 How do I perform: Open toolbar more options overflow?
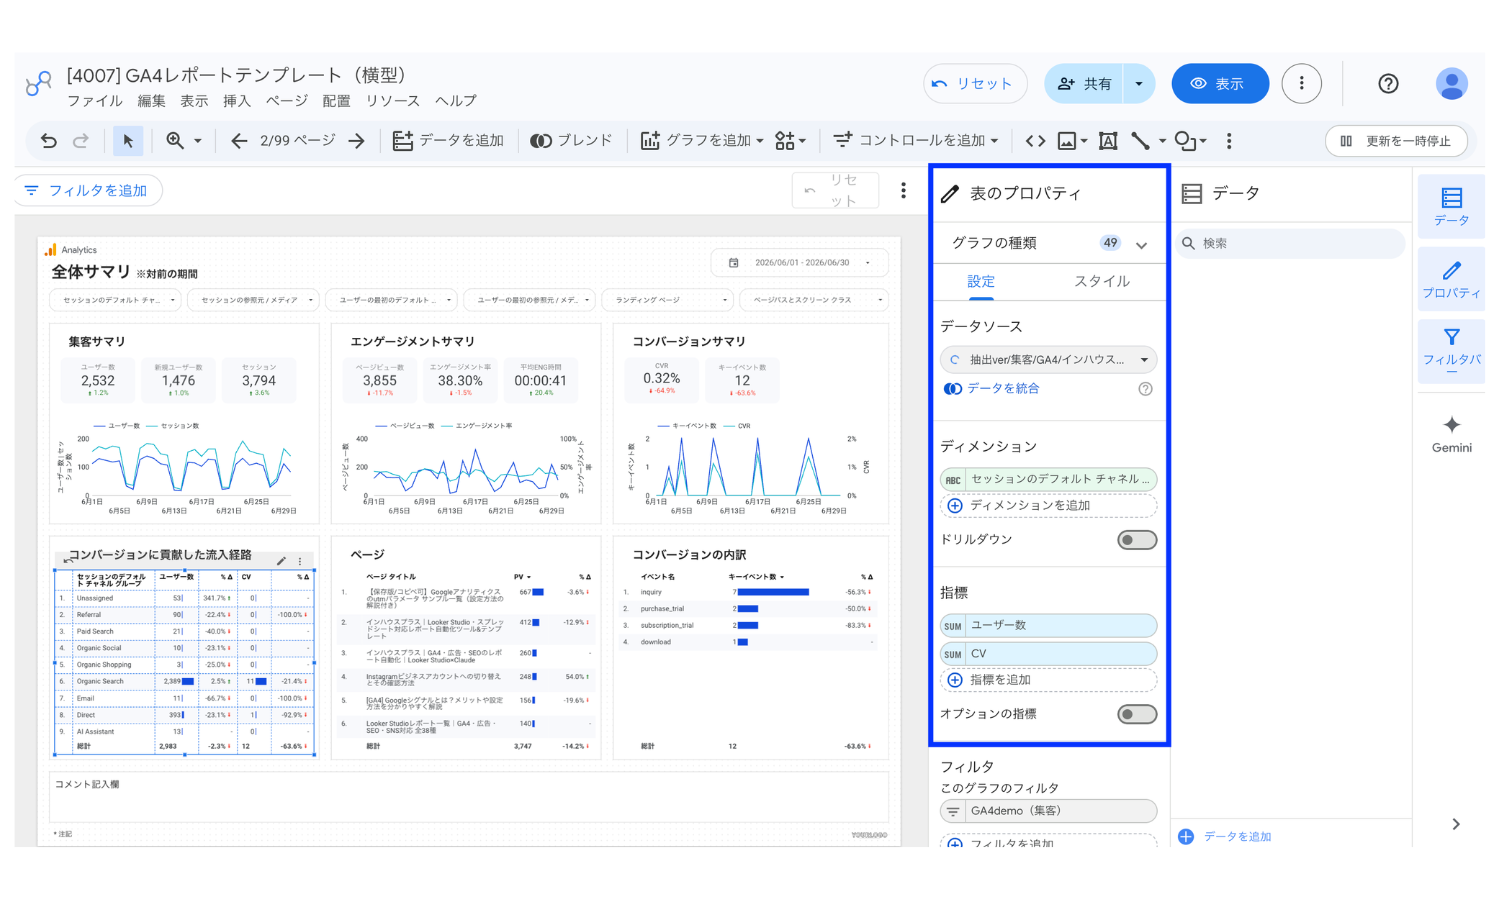1229,141
